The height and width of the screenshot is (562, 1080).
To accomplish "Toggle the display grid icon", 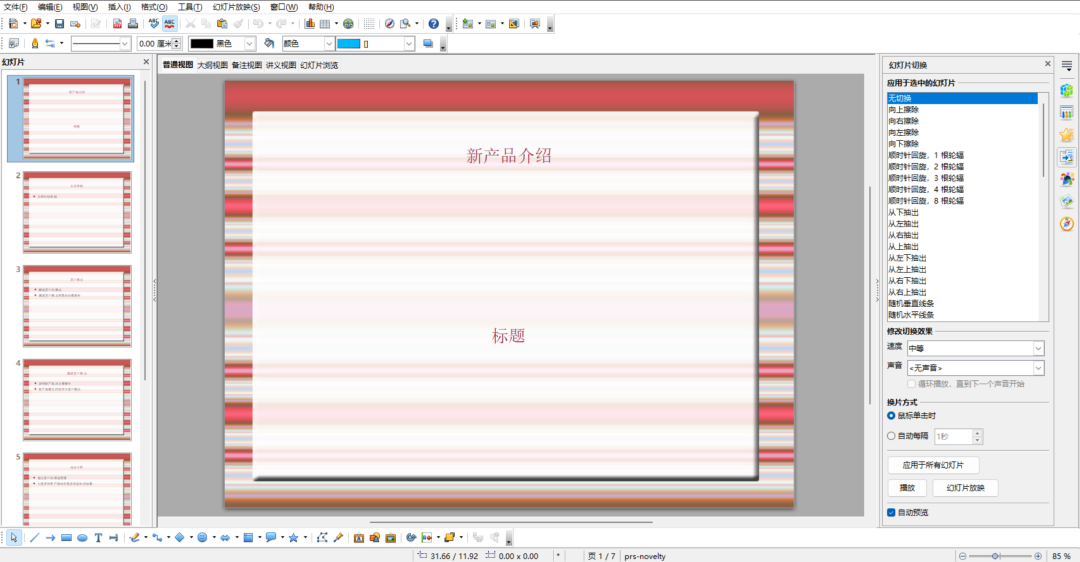I will (x=369, y=23).
